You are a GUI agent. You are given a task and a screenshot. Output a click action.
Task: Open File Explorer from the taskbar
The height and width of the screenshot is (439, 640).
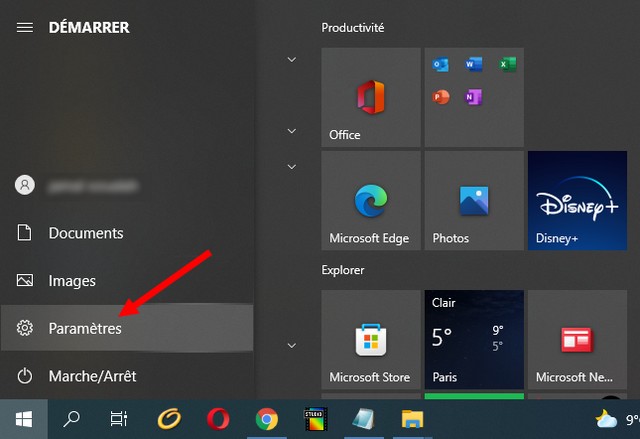click(412, 419)
